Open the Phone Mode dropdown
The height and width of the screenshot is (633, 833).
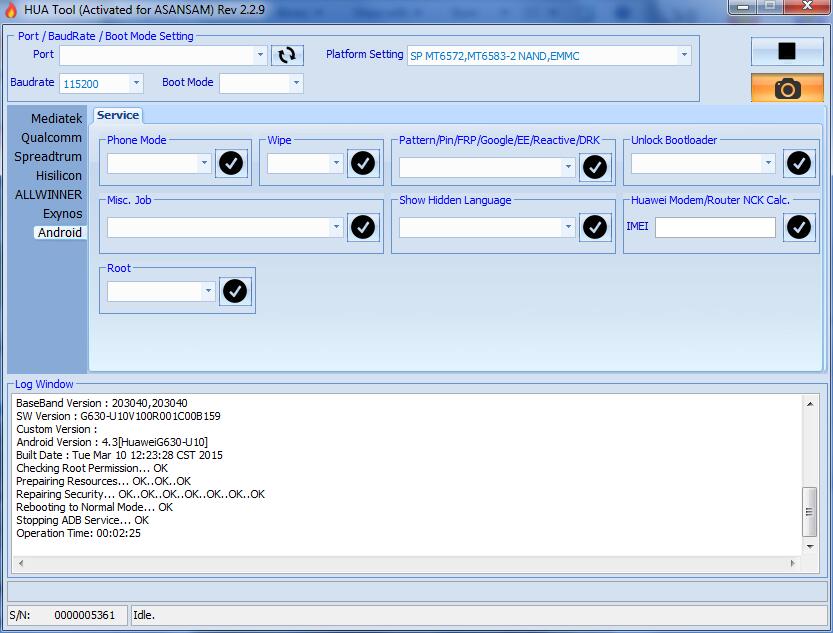point(204,163)
